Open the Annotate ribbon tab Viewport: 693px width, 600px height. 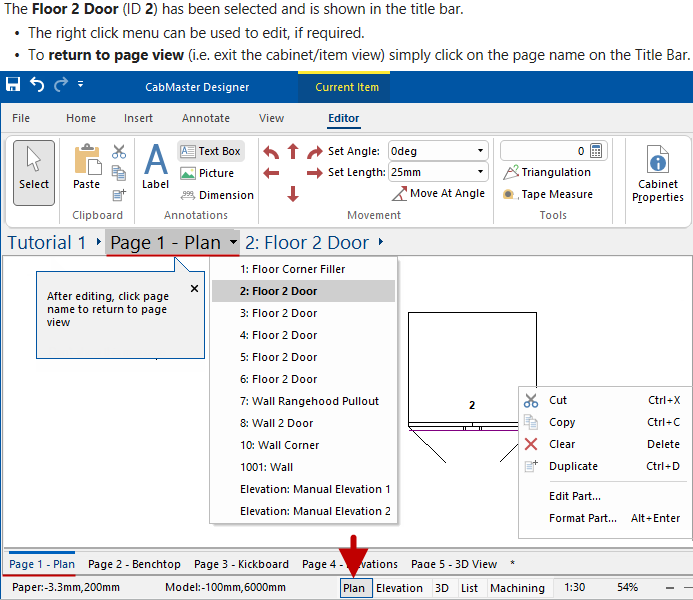click(205, 118)
